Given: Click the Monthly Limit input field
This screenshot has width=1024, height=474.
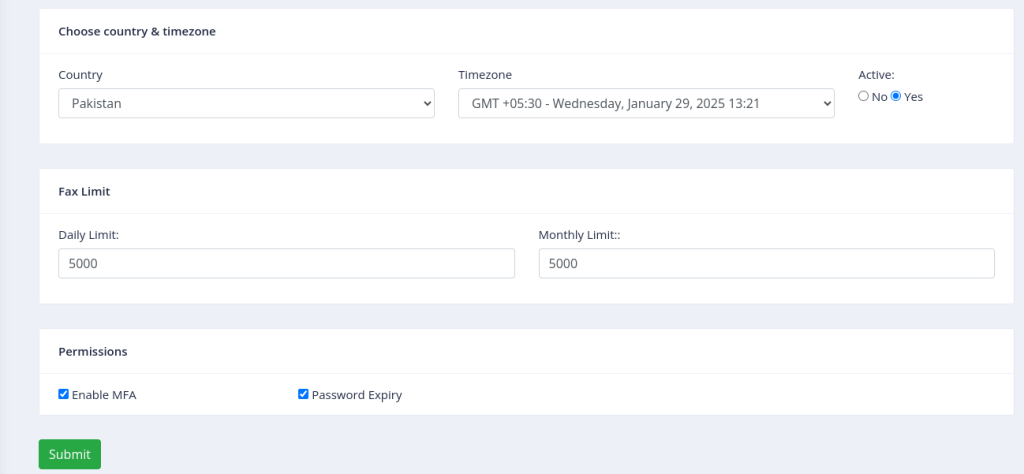Looking at the screenshot, I should (x=767, y=263).
